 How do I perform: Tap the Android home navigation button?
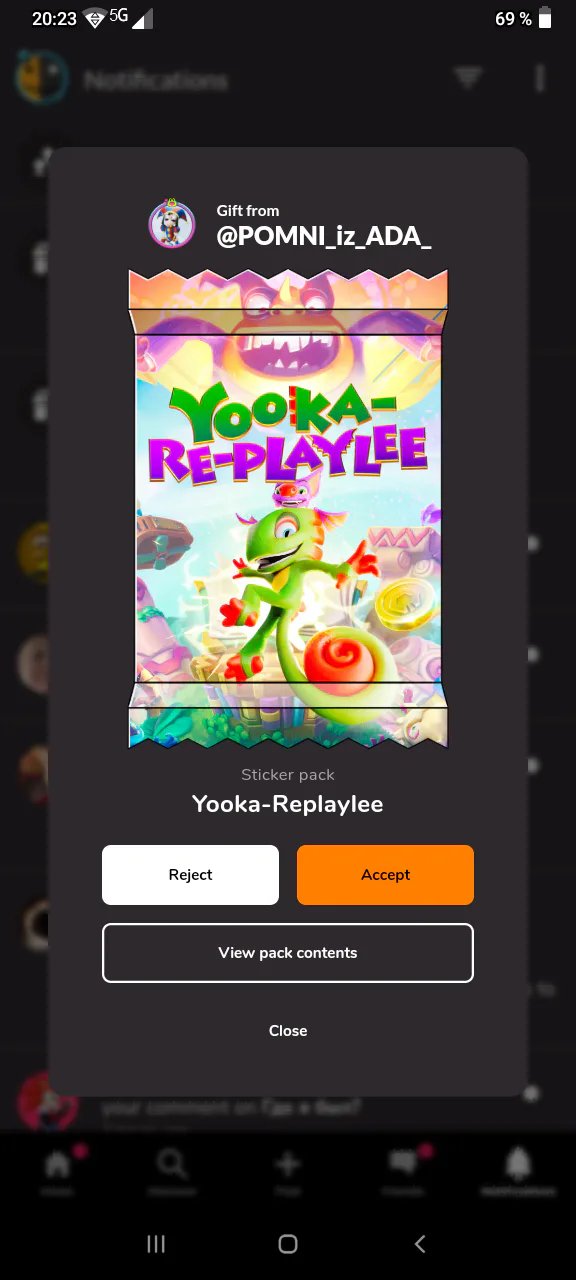[288, 1244]
